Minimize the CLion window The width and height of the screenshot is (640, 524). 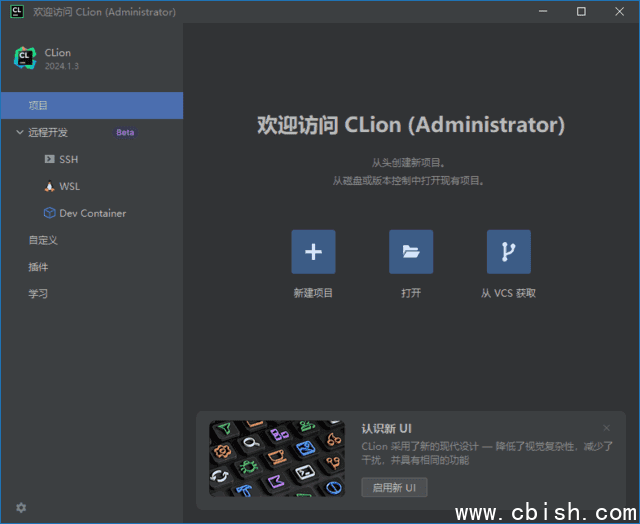(543, 11)
